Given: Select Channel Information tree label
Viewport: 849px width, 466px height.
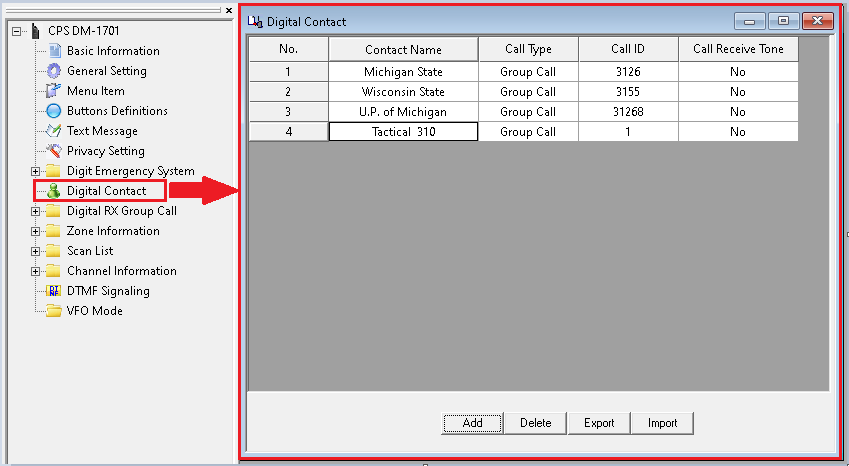Looking at the screenshot, I should [122, 271].
